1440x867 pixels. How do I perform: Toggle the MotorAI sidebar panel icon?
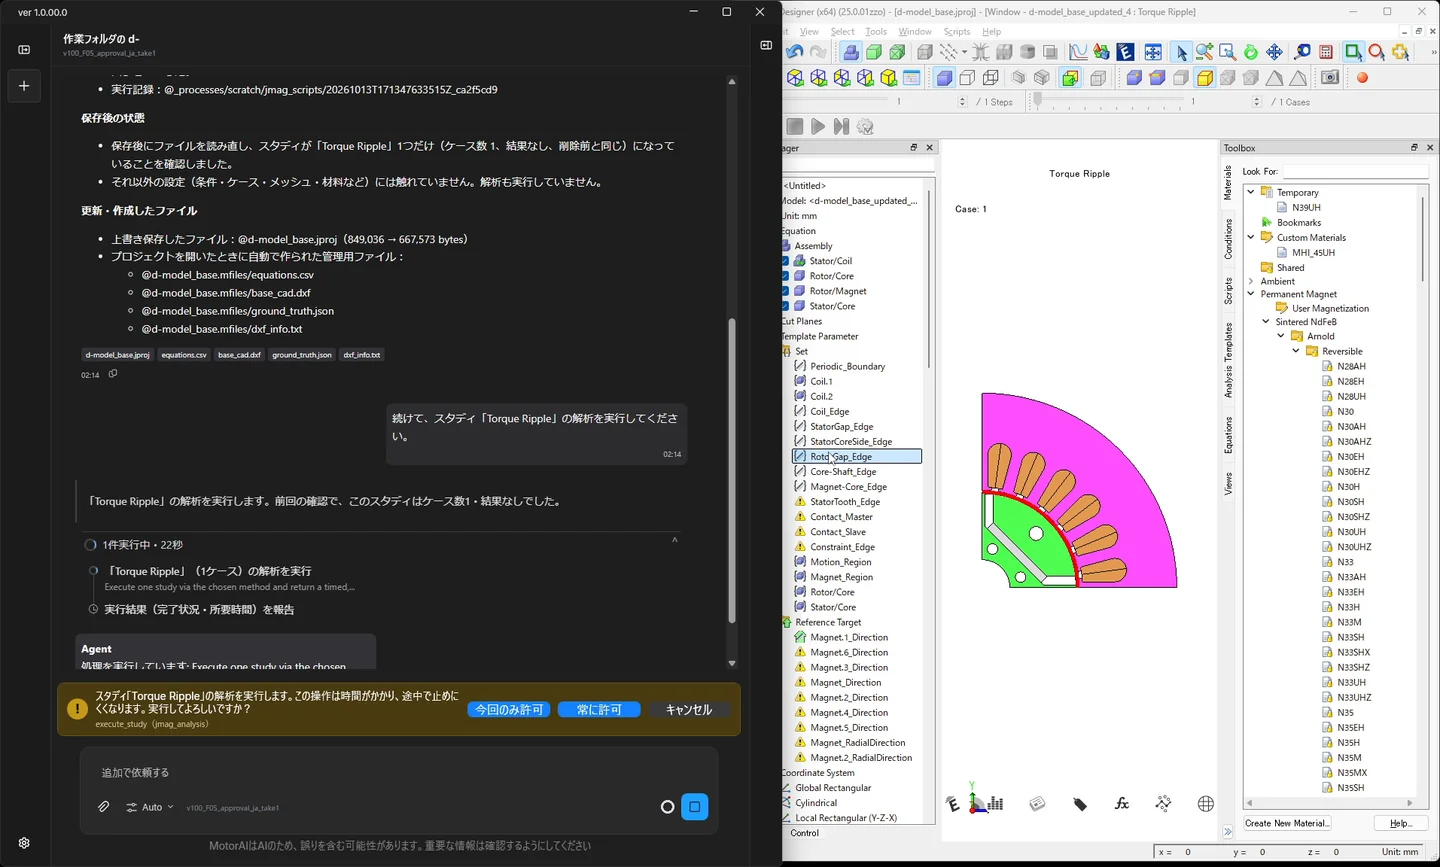point(24,49)
